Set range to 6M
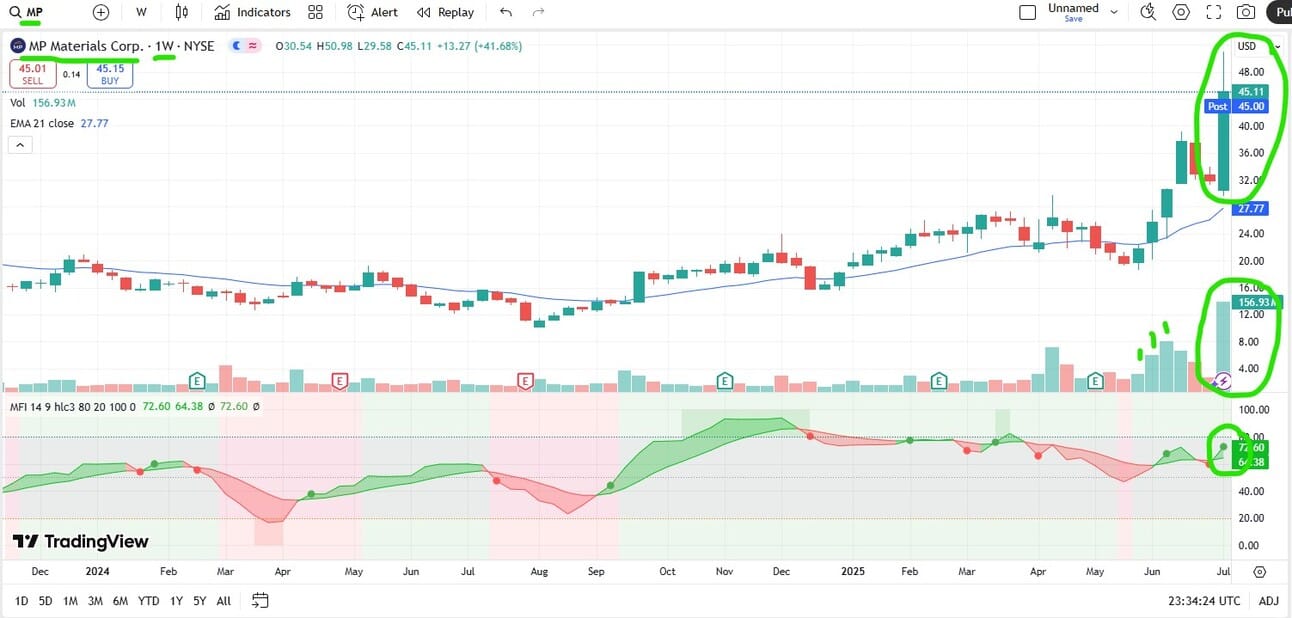 (120, 601)
